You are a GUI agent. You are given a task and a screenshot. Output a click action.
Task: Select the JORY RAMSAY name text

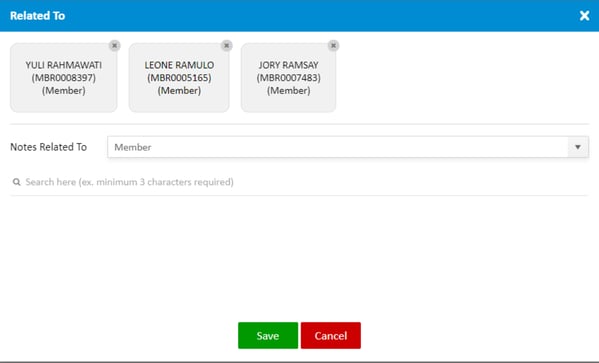[x=288, y=65]
